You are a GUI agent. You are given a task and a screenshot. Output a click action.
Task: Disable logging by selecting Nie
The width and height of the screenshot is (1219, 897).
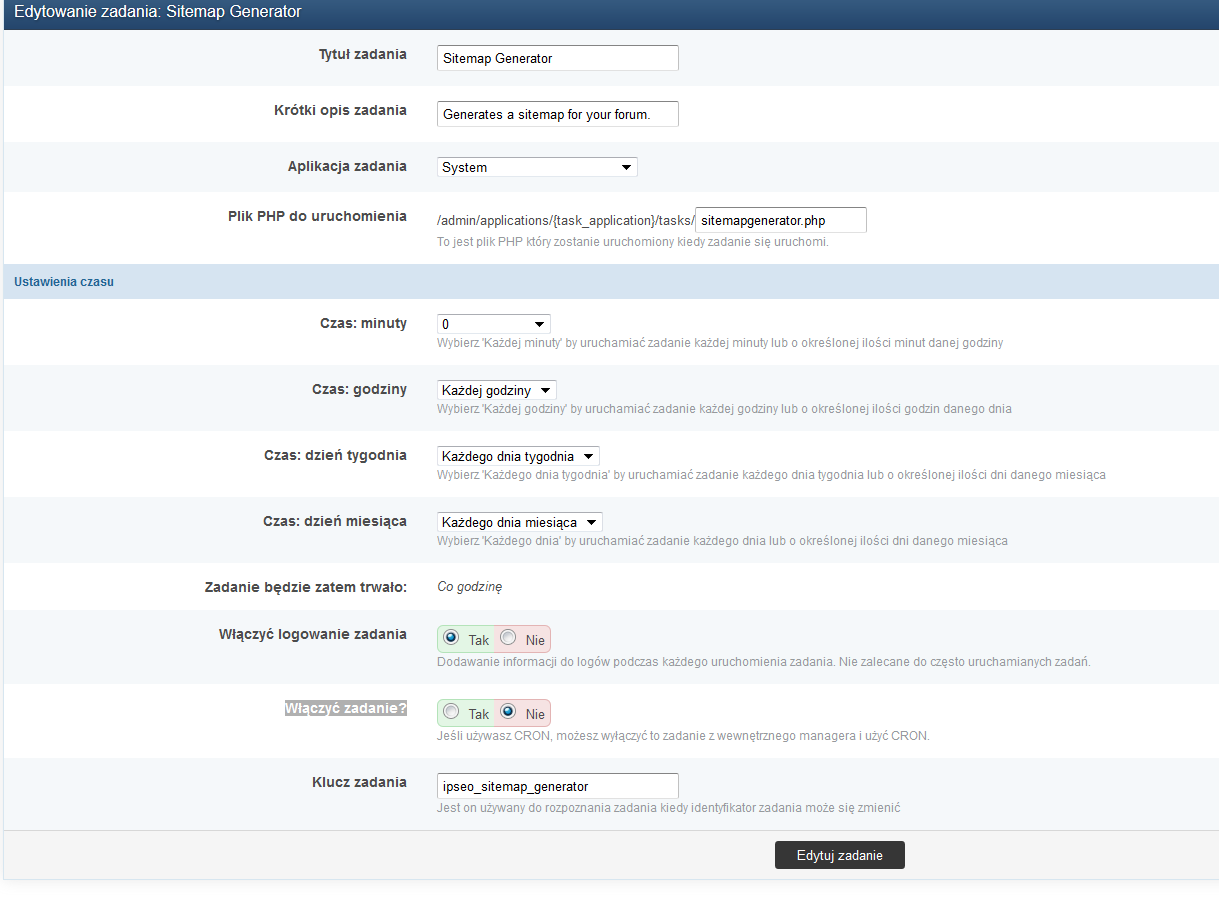[x=510, y=638]
